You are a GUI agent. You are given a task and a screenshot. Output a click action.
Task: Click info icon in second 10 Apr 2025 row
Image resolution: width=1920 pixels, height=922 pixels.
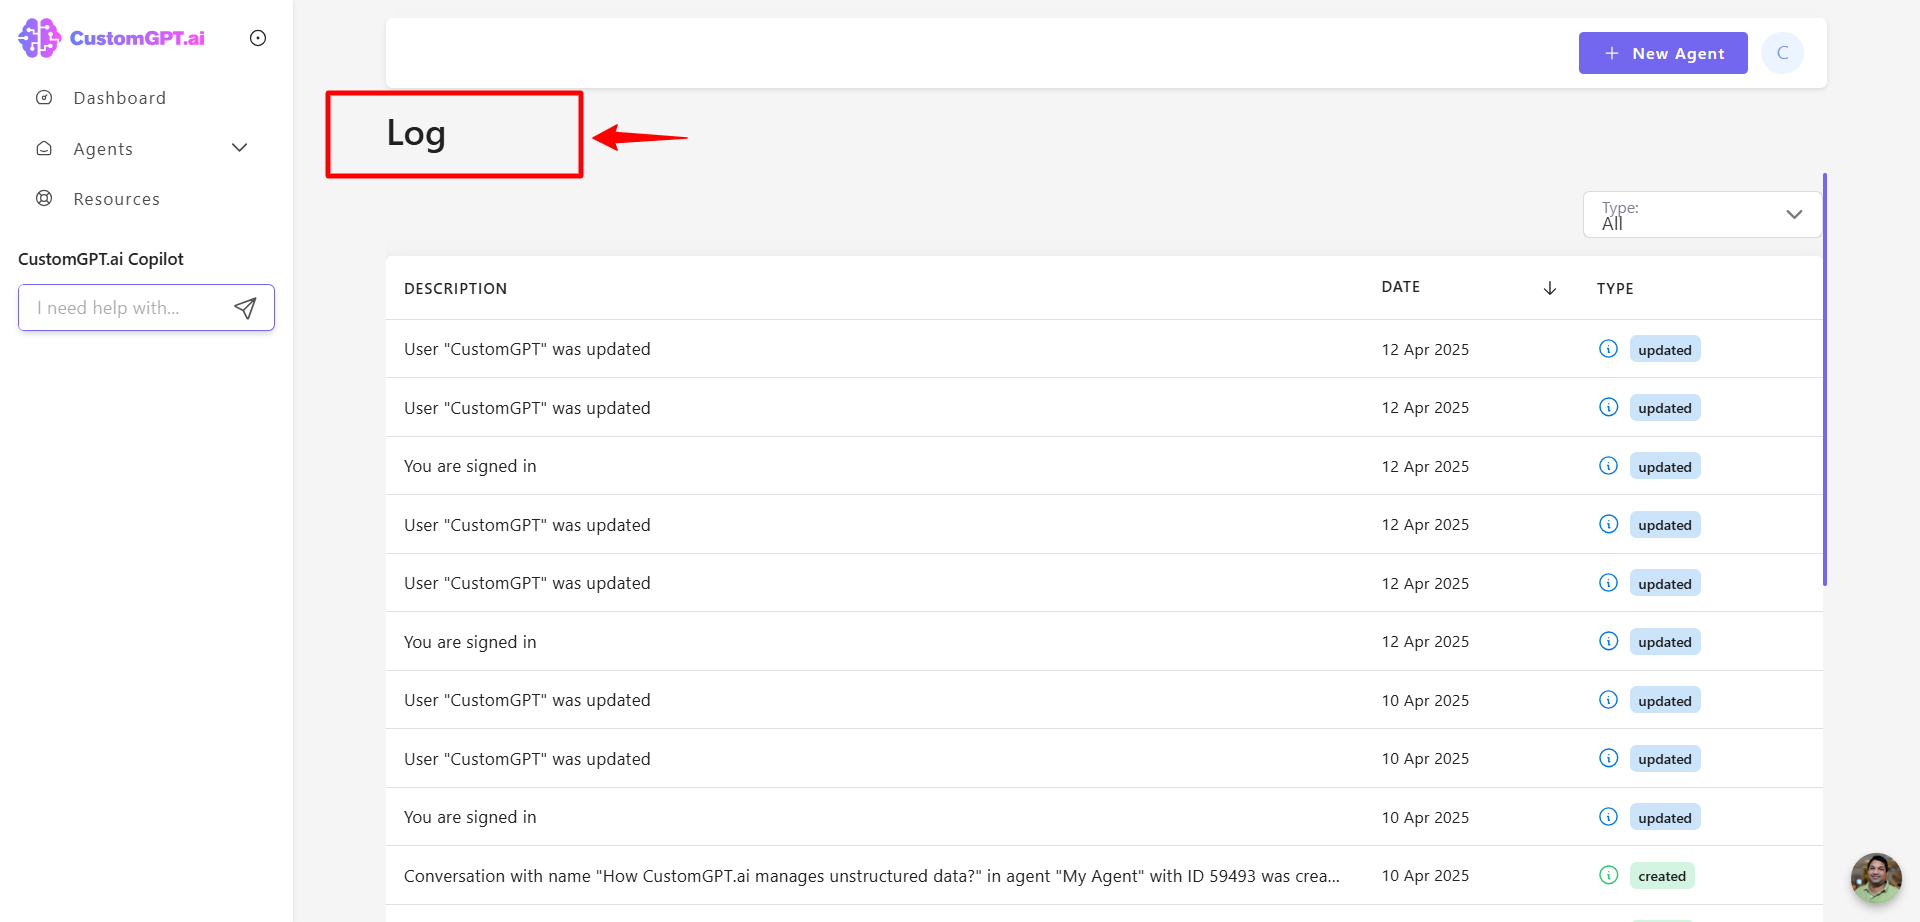1608,758
